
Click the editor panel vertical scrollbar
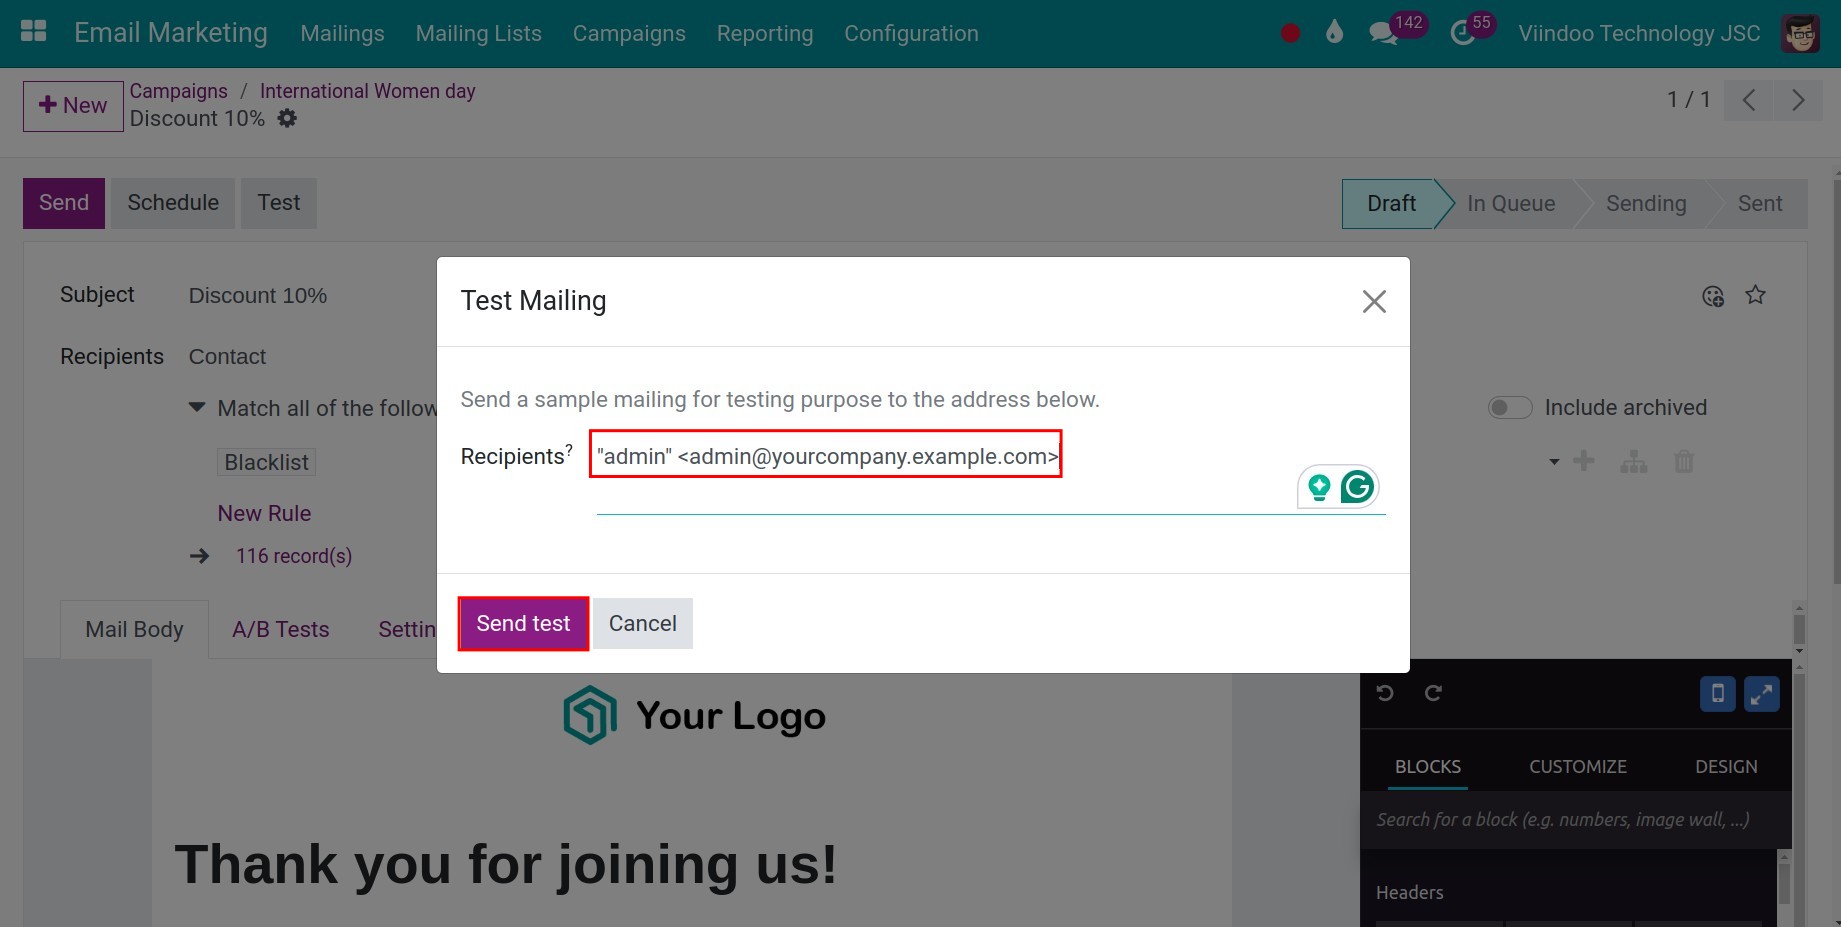(1785, 885)
